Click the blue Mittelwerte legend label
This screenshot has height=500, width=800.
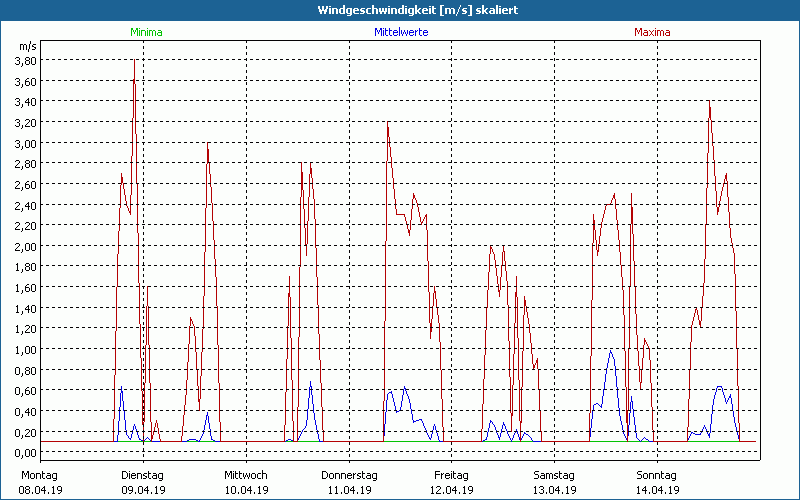399,32
